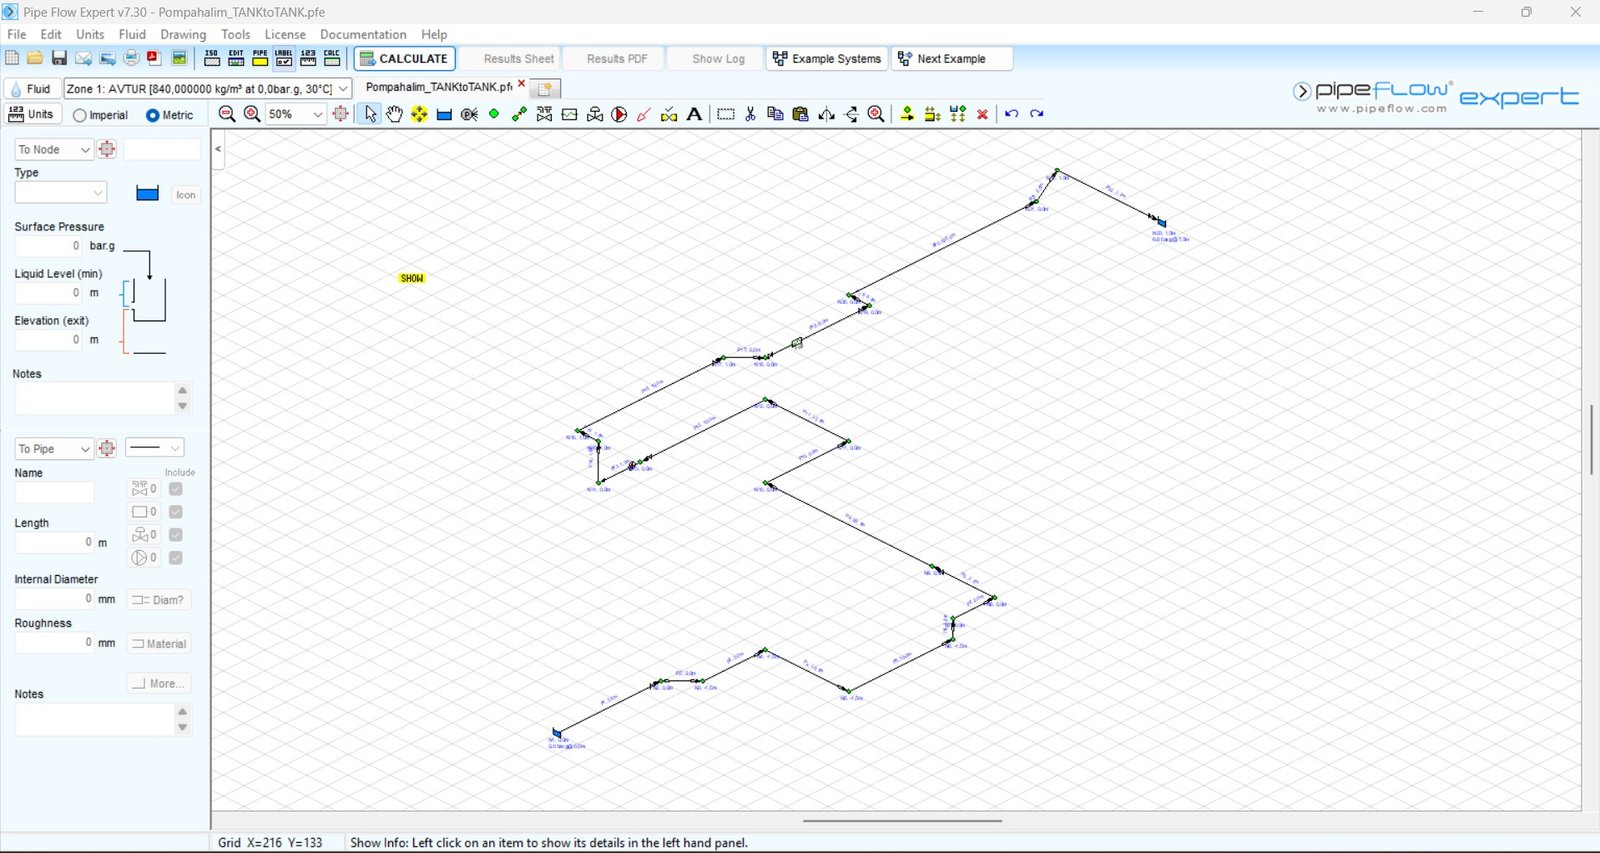Choose the Add Text label tool
Image resolution: width=1600 pixels, height=853 pixels.
(694, 114)
